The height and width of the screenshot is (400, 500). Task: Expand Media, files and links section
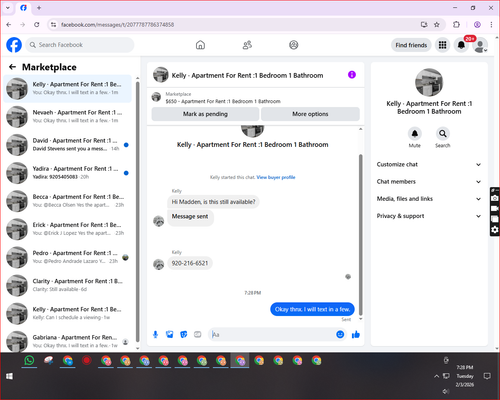(429, 199)
